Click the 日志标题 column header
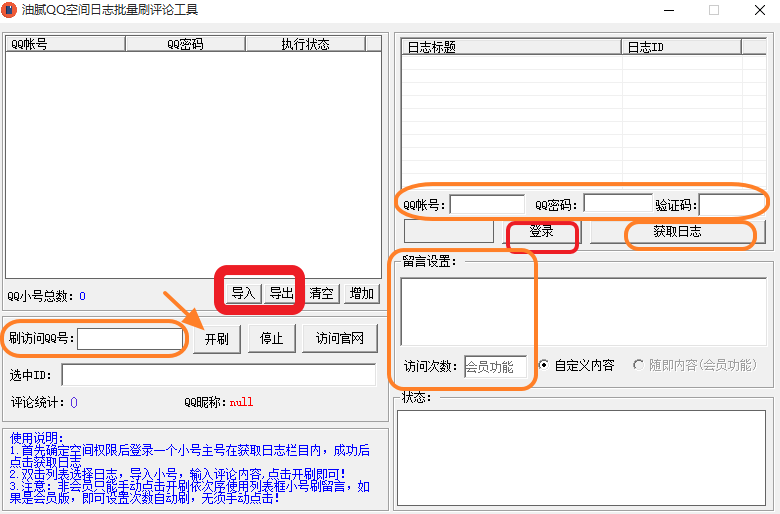 tap(511, 47)
